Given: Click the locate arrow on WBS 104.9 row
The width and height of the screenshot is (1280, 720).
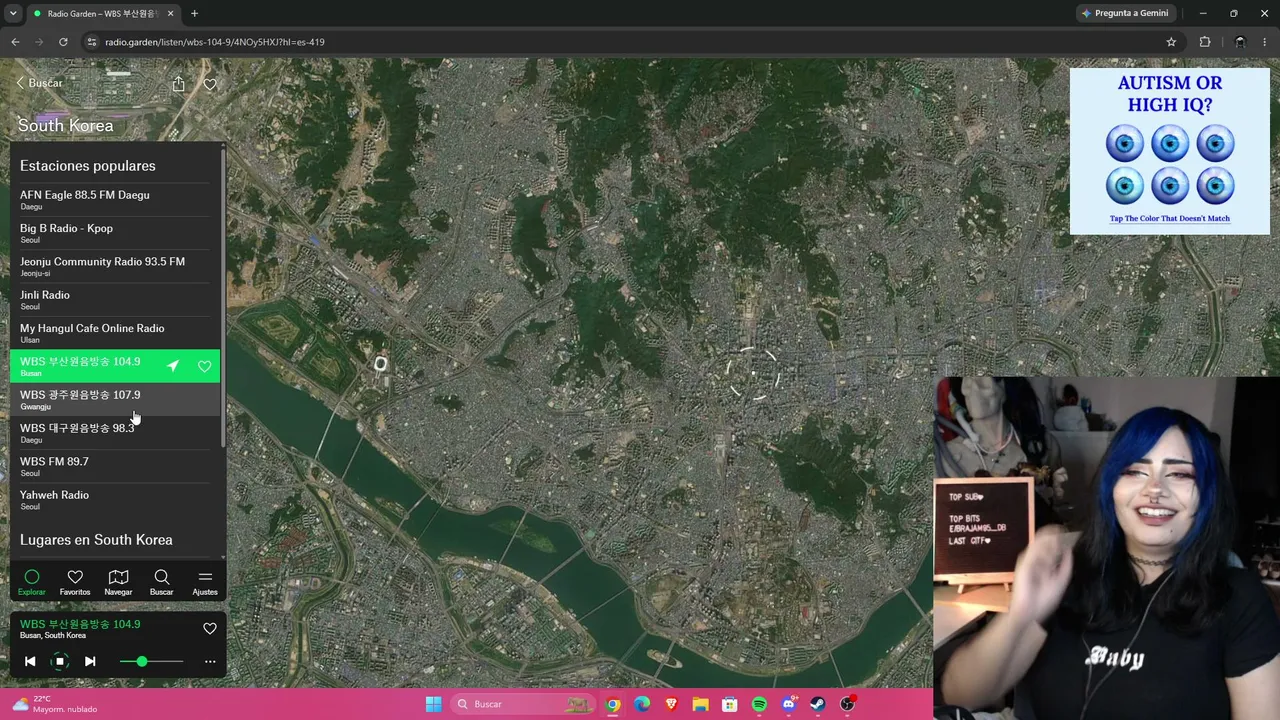Looking at the screenshot, I should (173, 366).
